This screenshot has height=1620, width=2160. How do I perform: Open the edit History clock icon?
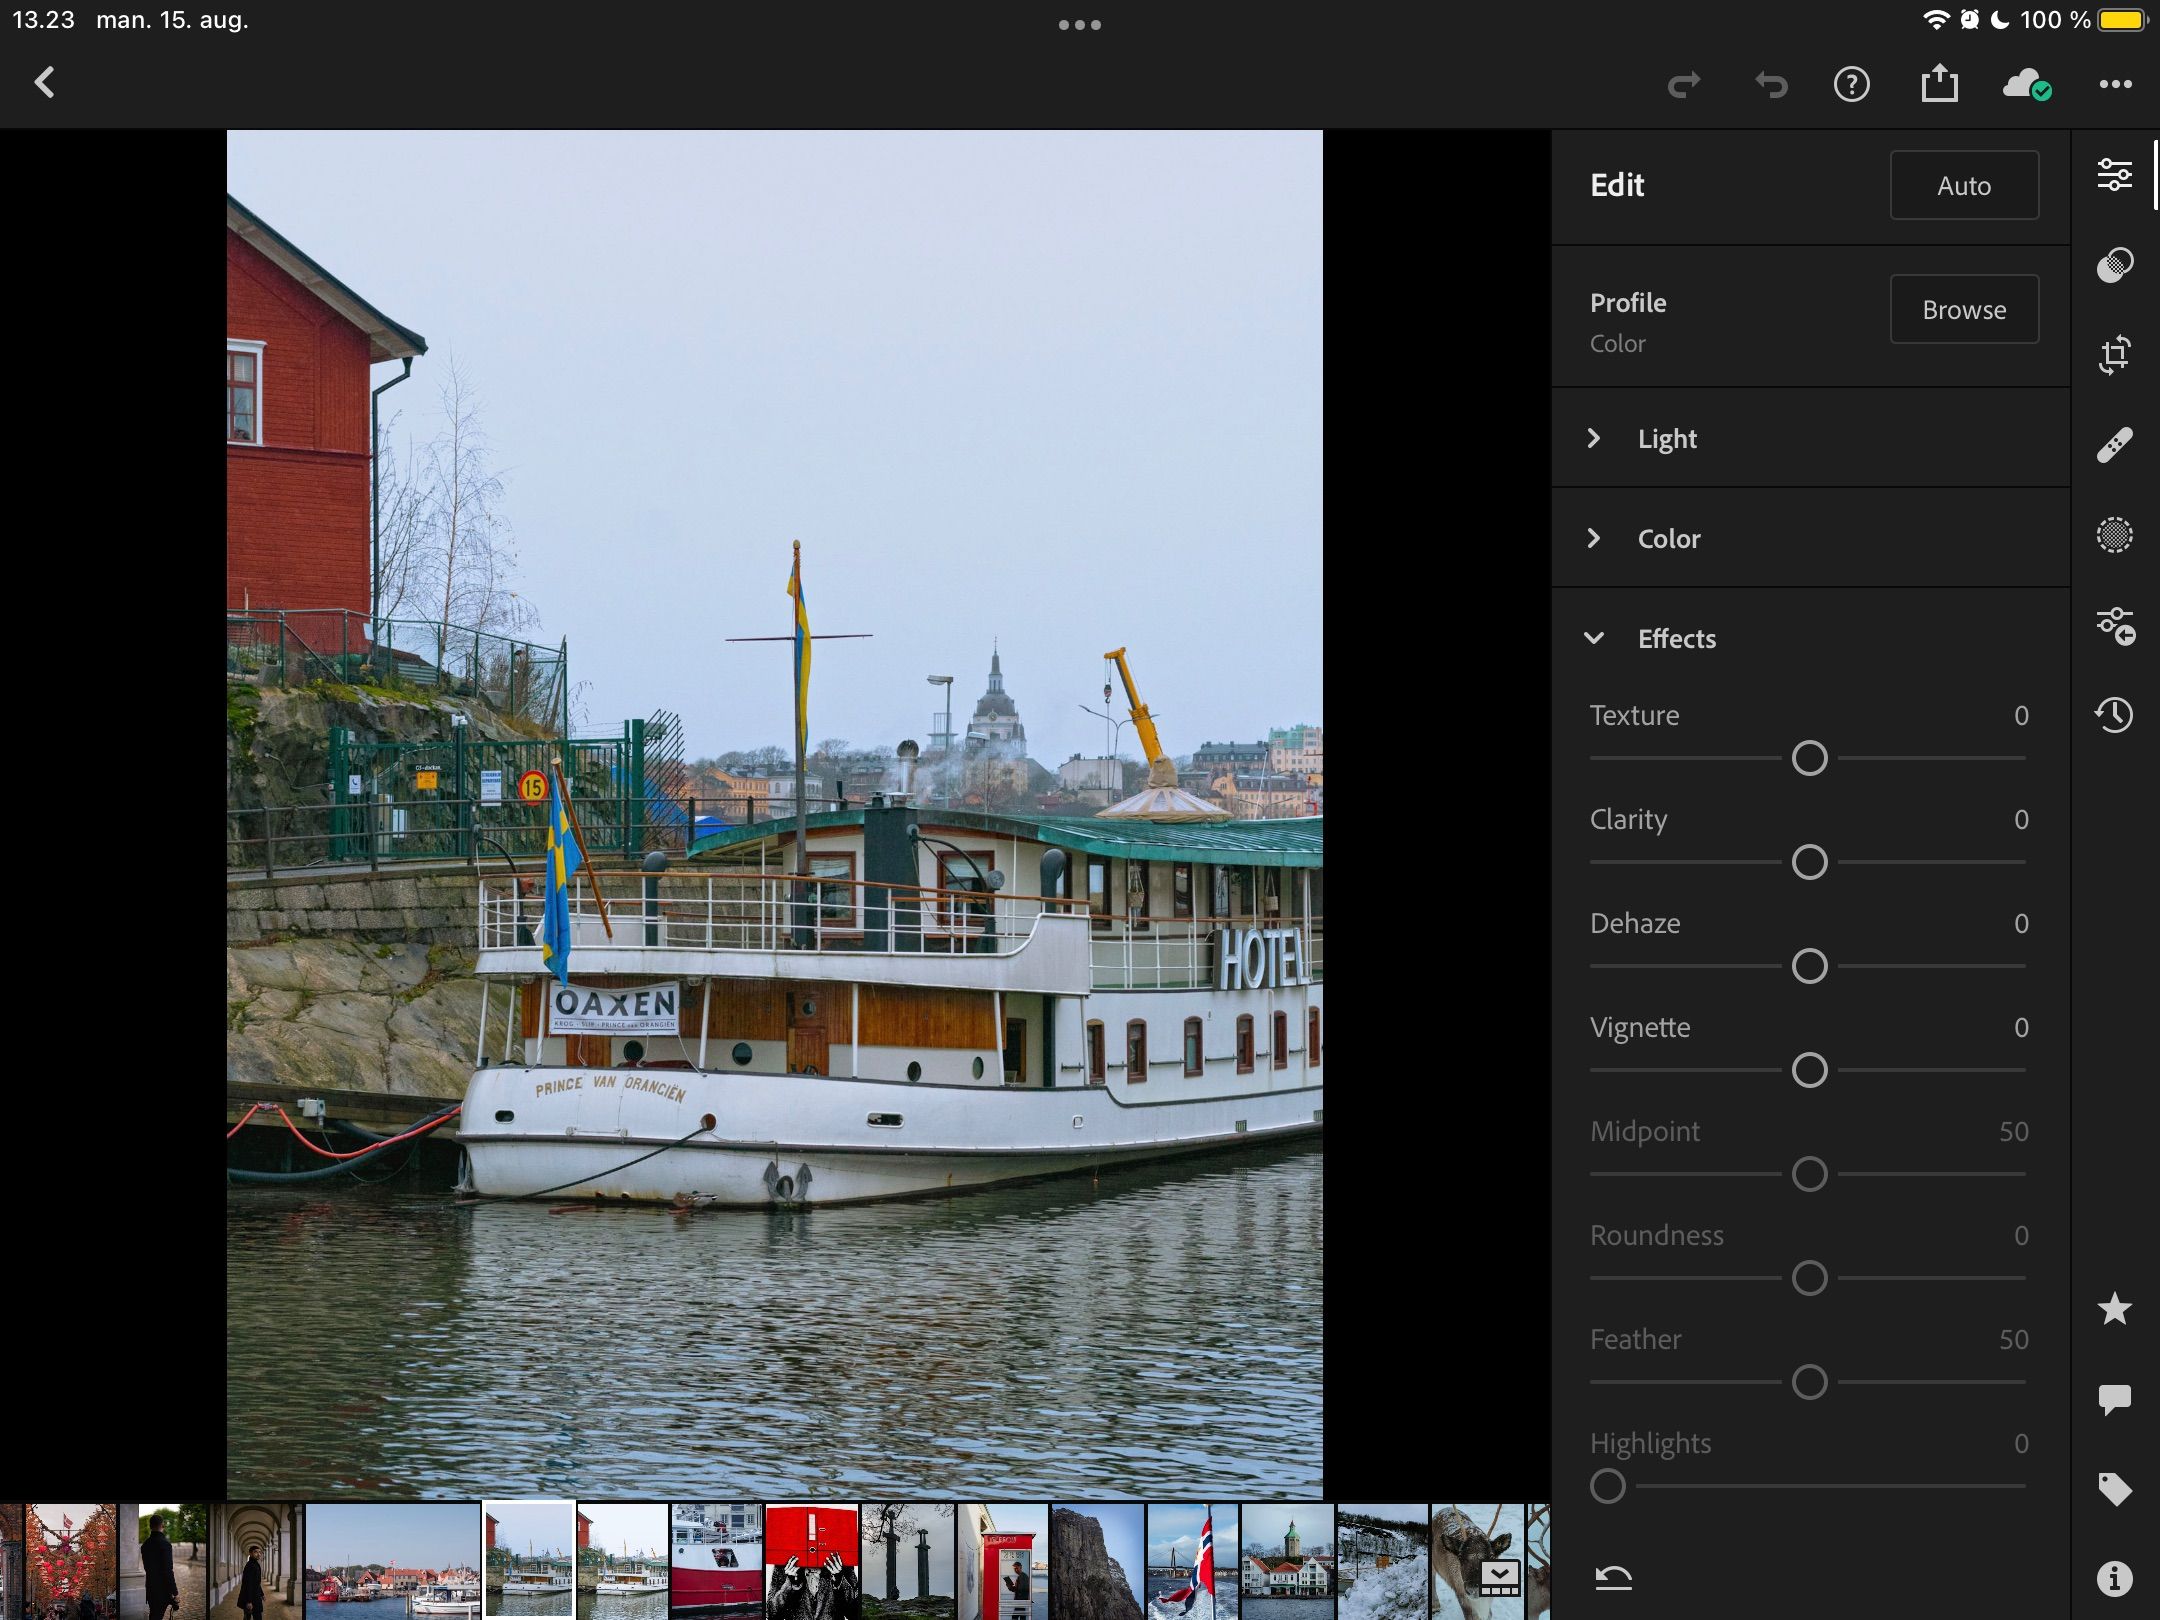click(x=2114, y=715)
